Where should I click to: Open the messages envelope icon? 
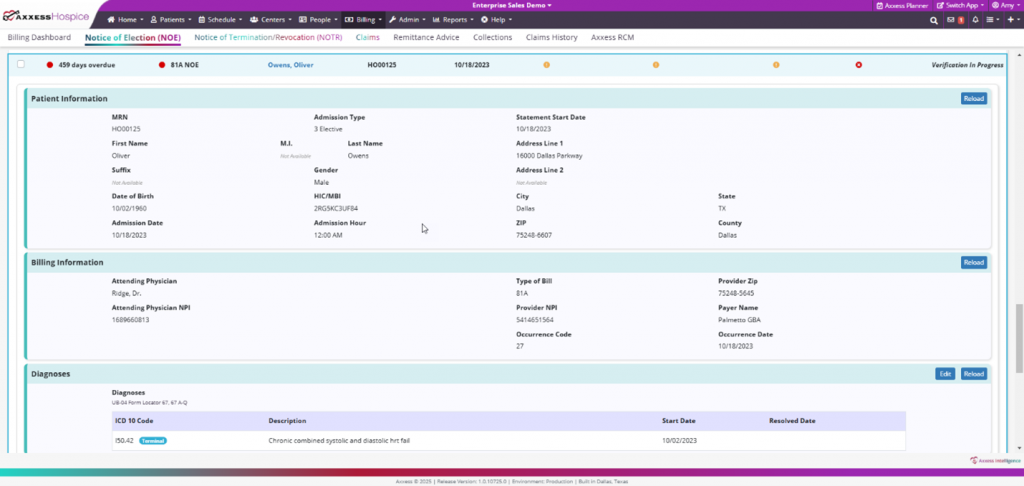pos(950,20)
